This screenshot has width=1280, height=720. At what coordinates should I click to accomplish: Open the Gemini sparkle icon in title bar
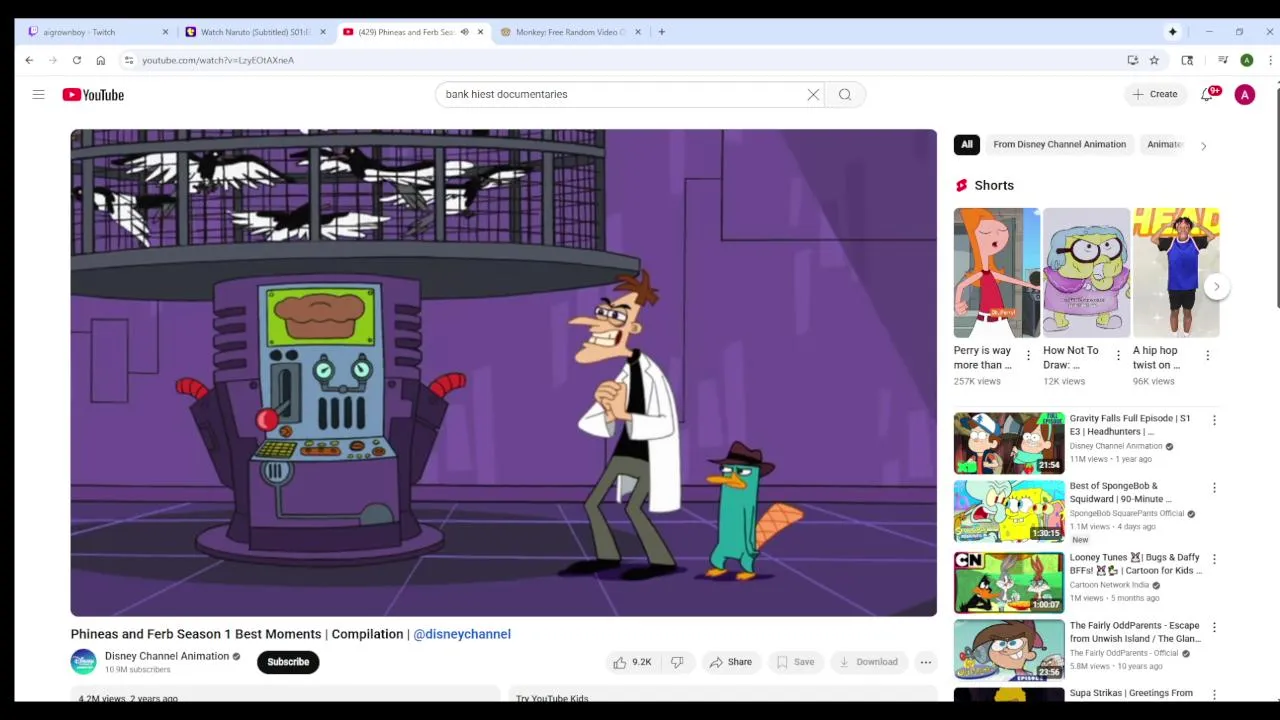[1172, 32]
